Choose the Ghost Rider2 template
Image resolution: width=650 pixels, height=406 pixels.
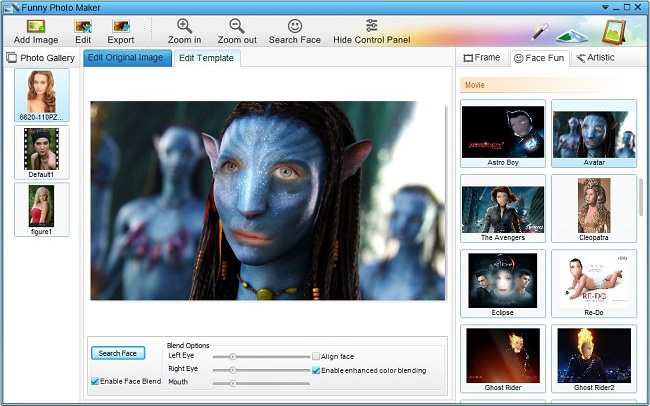[594, 358]
